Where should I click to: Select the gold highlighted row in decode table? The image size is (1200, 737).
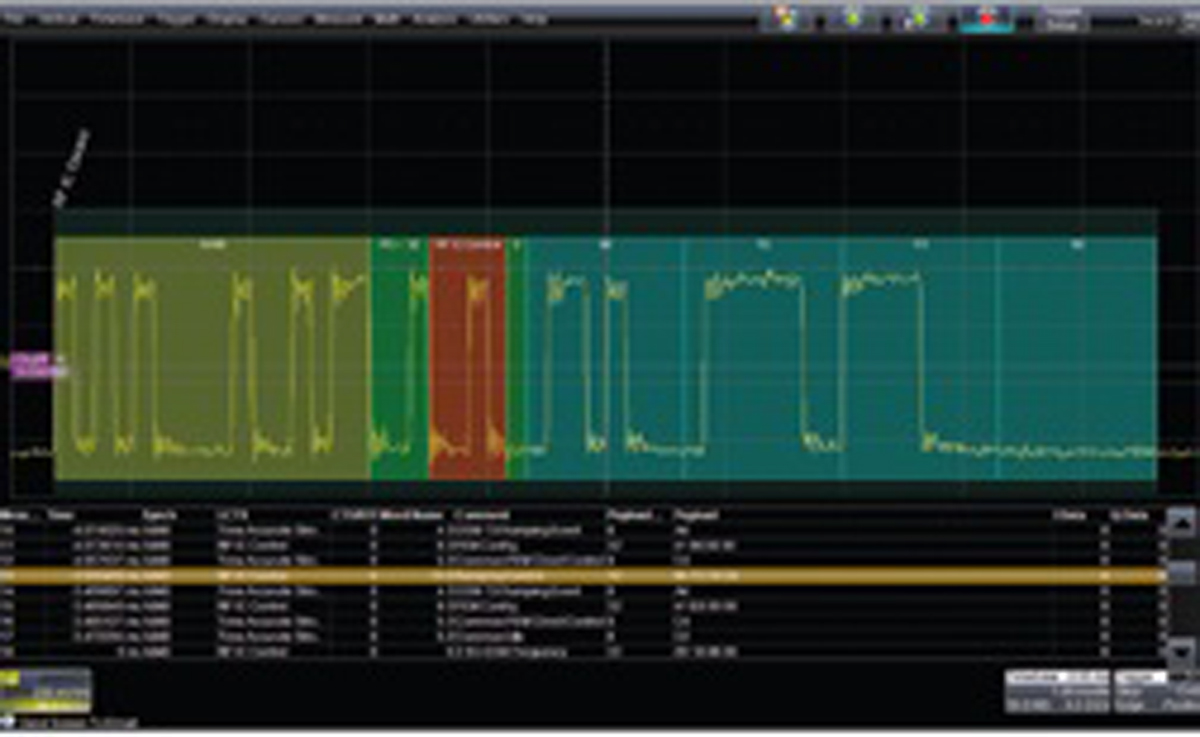click(582, 577)
